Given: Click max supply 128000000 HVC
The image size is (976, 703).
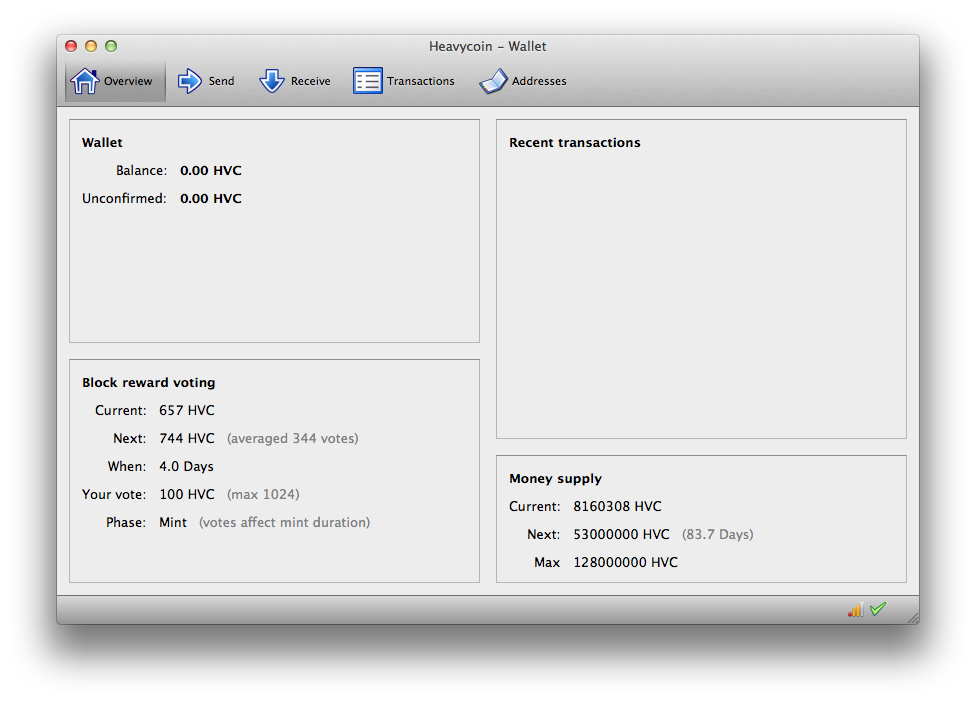Looking at the screenshot, I should [626, 562].
